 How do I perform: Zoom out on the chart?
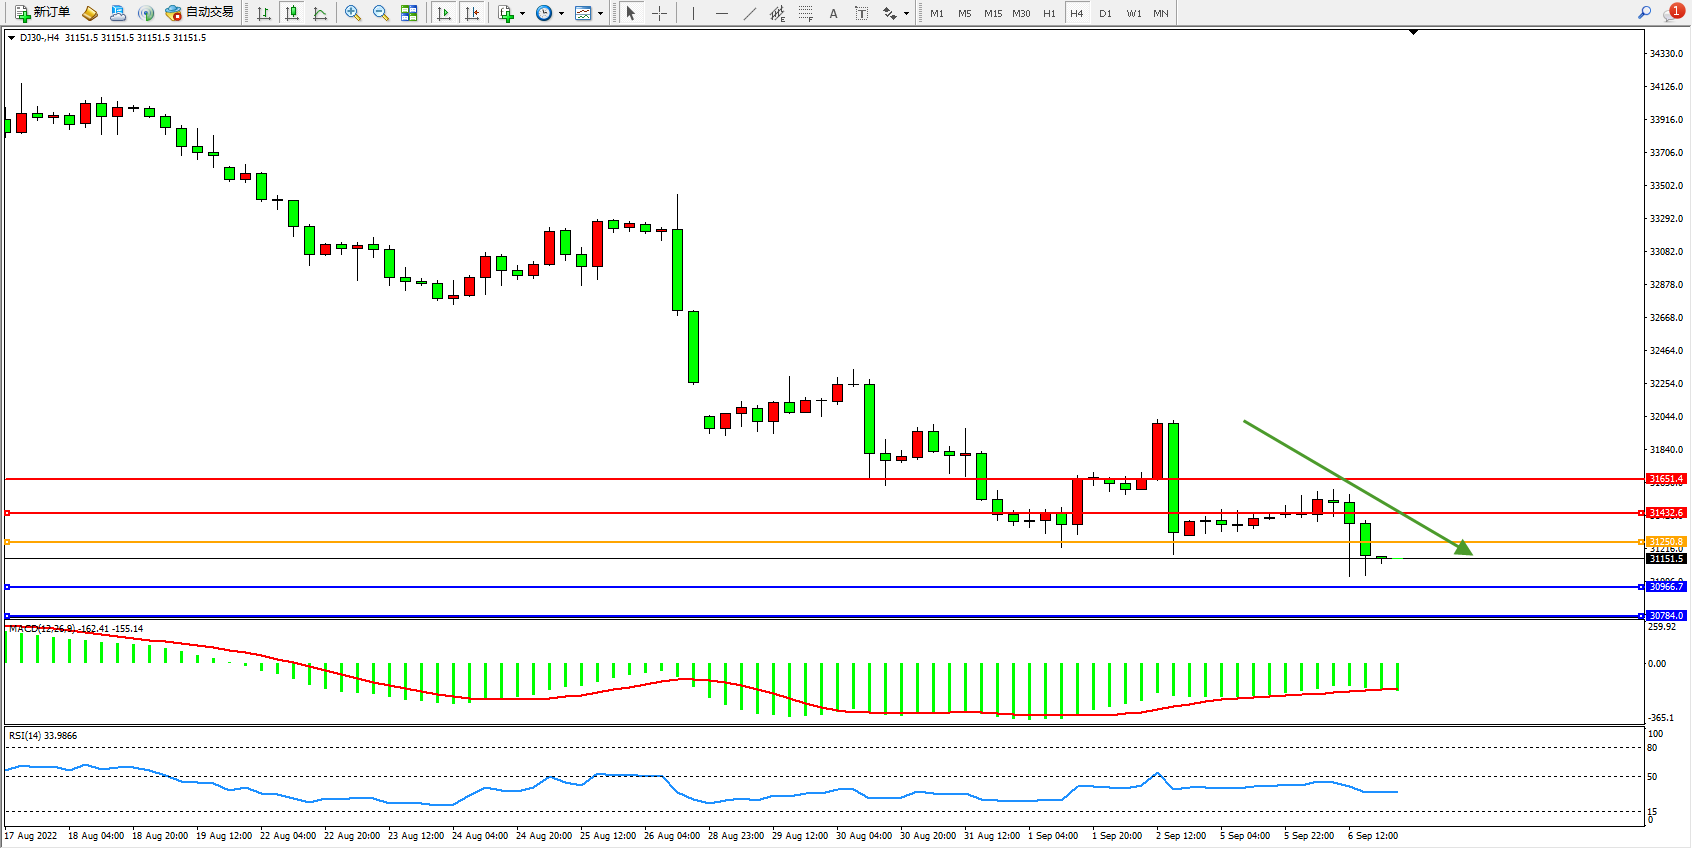[381, 13]
